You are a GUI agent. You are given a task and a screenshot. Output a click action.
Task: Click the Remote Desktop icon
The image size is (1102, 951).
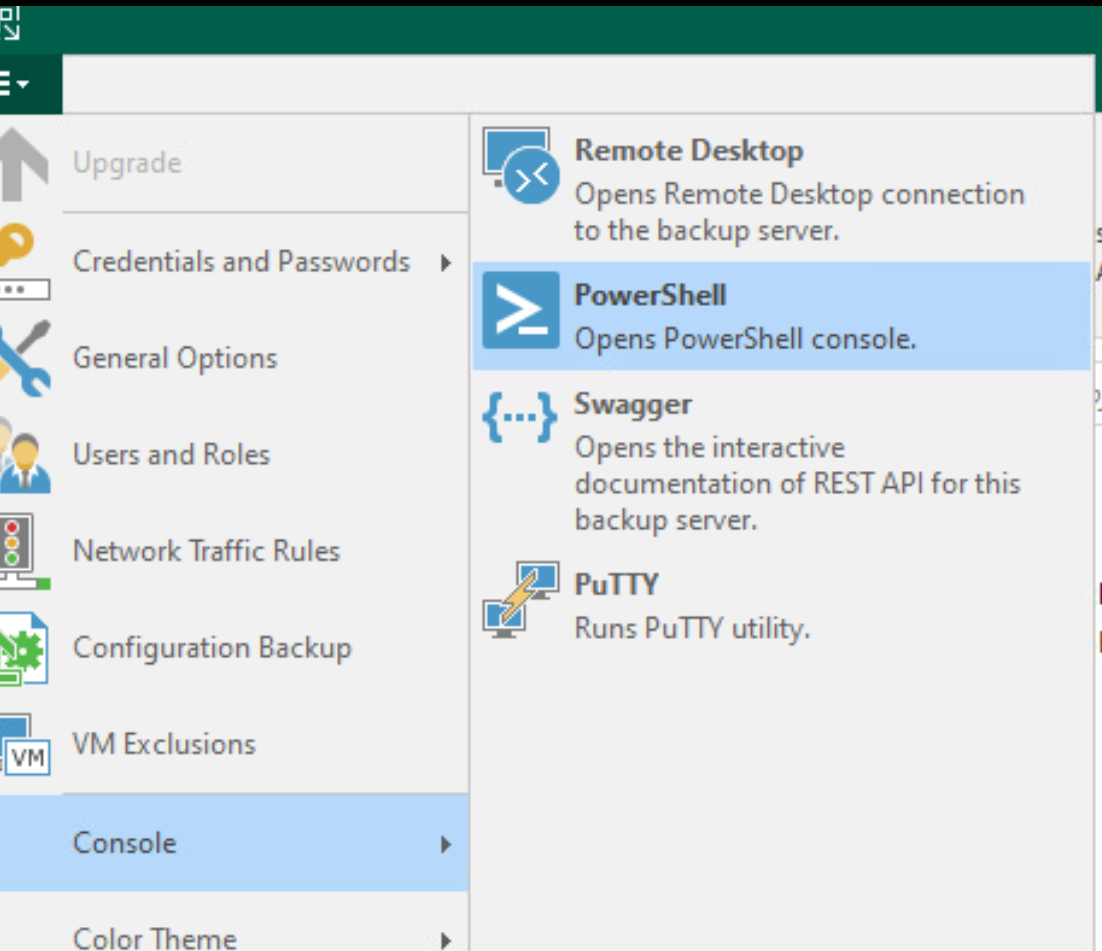[x=521, y=166]
